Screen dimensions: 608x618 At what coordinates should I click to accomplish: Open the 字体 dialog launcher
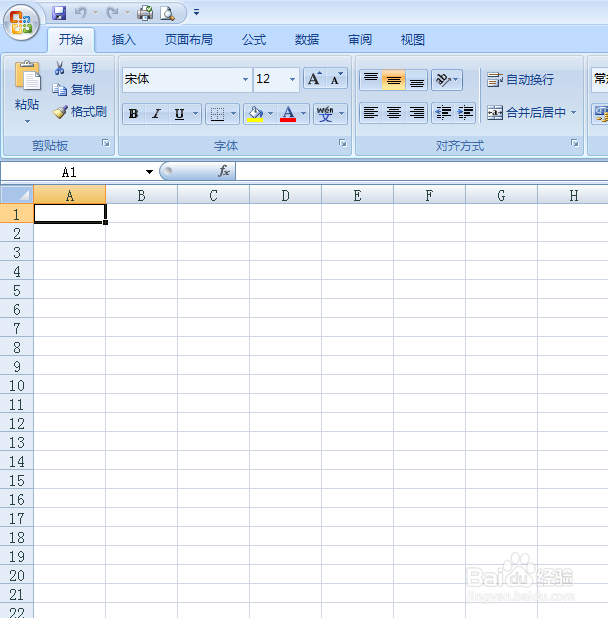click(x=343, y=143)
